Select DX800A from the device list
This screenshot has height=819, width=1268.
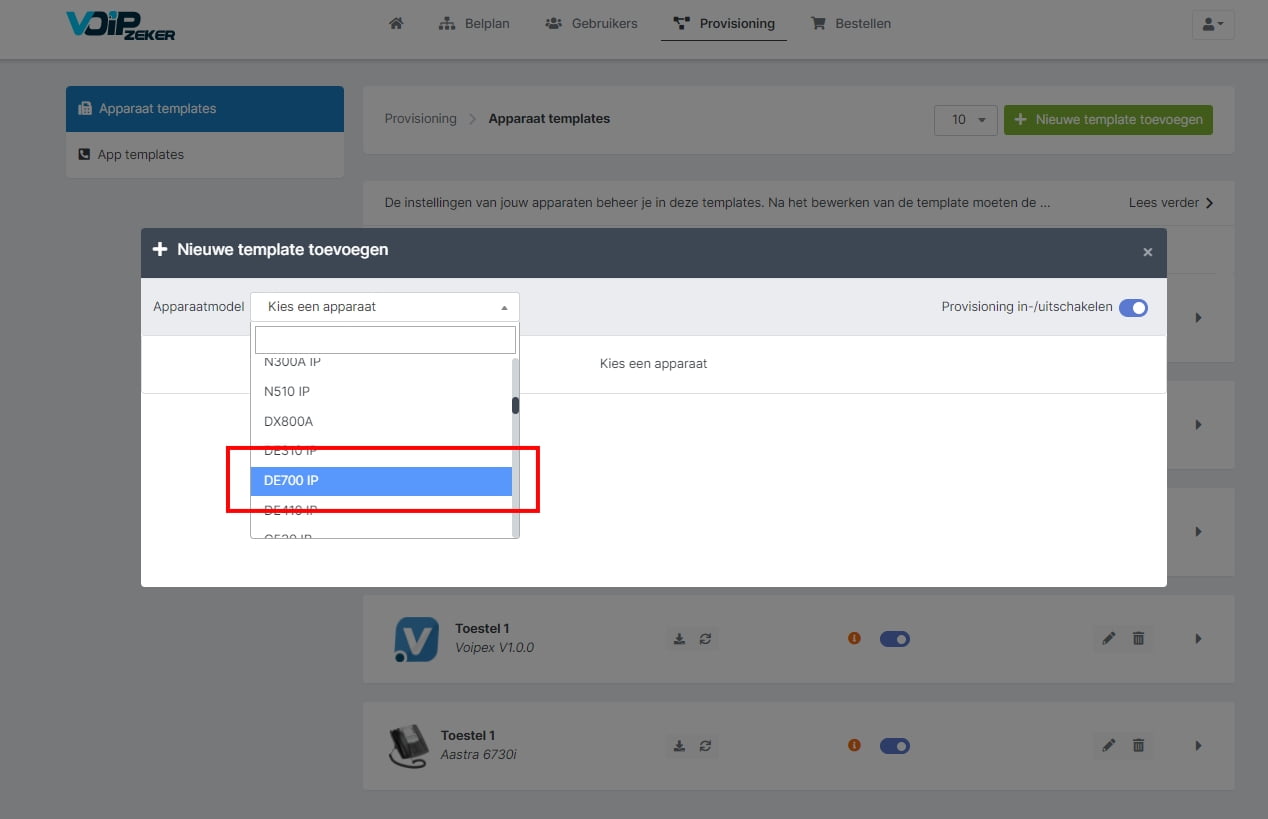[x=381, y=421]
